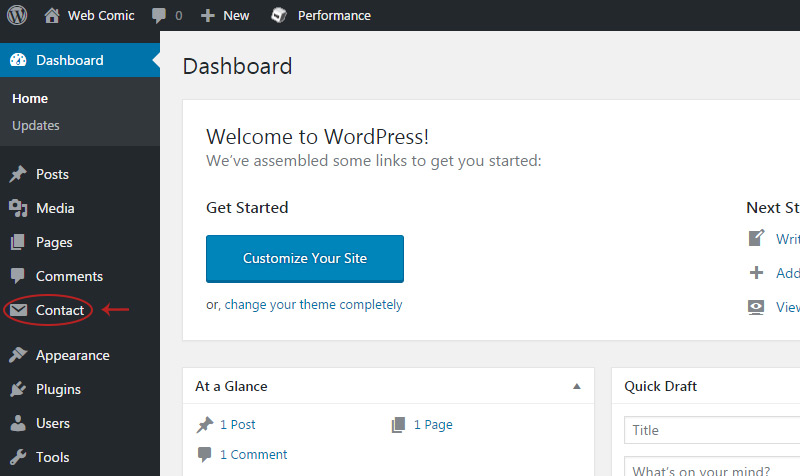Click the Contact envelope icon
800x476 pixels.
coord(18,310)
